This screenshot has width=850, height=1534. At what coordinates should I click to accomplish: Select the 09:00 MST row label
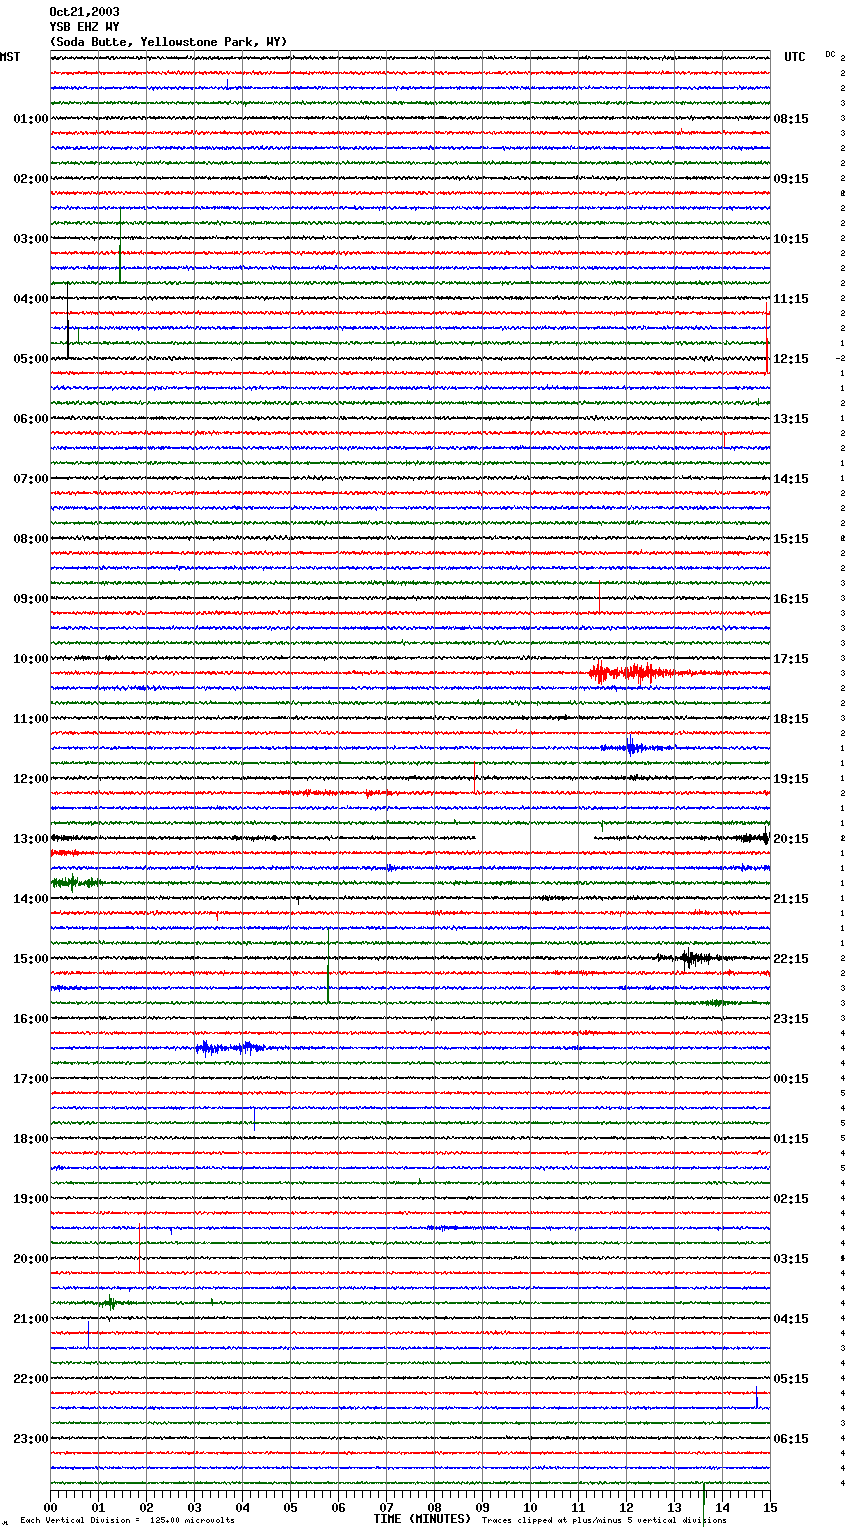coord(30,599)
